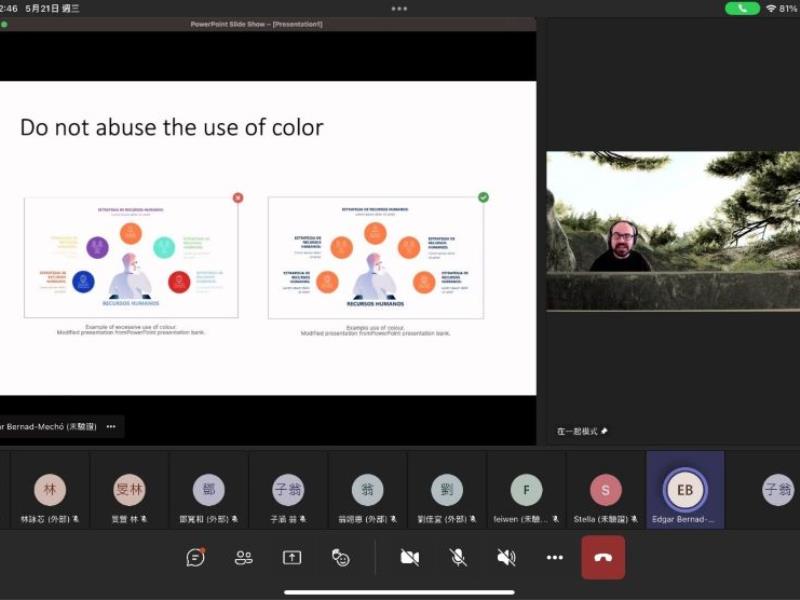
Task: Select the 林詠芯 participant avatar
Action: [x=50, y=490]
